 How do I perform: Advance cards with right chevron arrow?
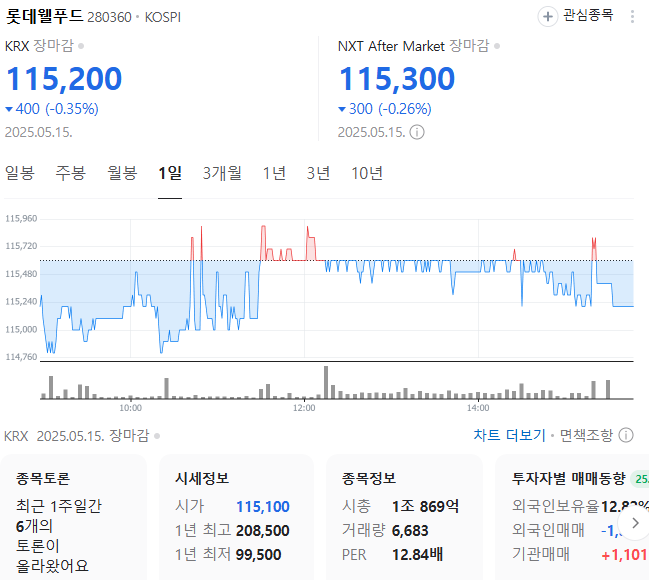pyautogui.click(x=635, y=523)
